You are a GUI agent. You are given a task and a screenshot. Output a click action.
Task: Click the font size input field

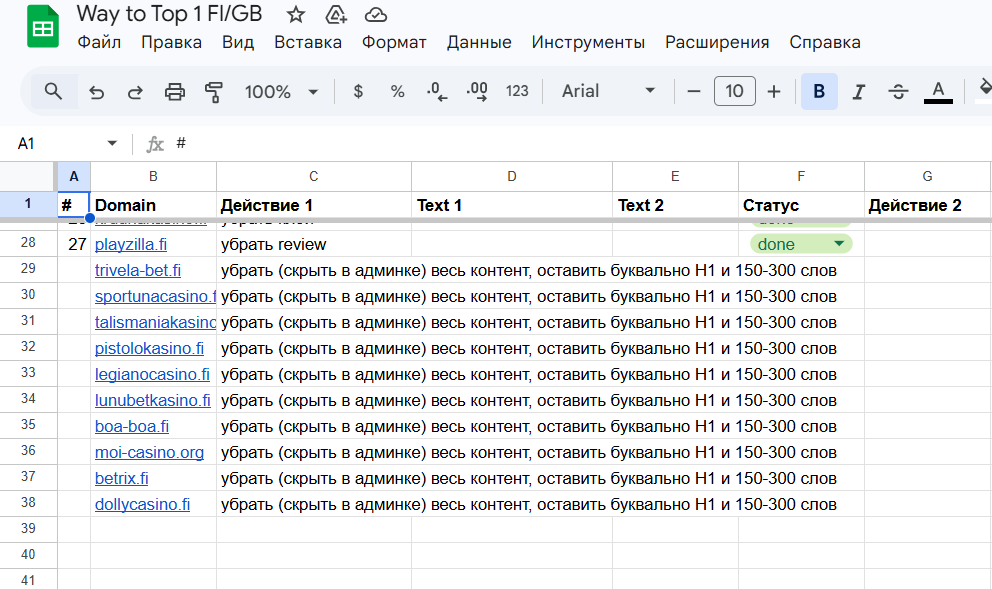click(x=734, y=92)
